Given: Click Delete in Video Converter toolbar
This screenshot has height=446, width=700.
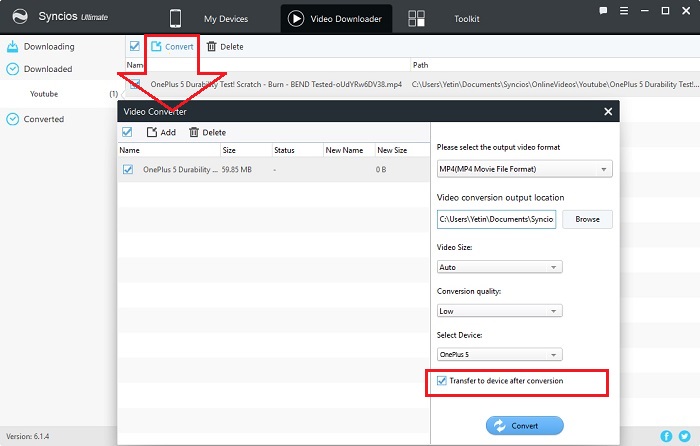Looking at the screenshot, I should click(208, 132).
